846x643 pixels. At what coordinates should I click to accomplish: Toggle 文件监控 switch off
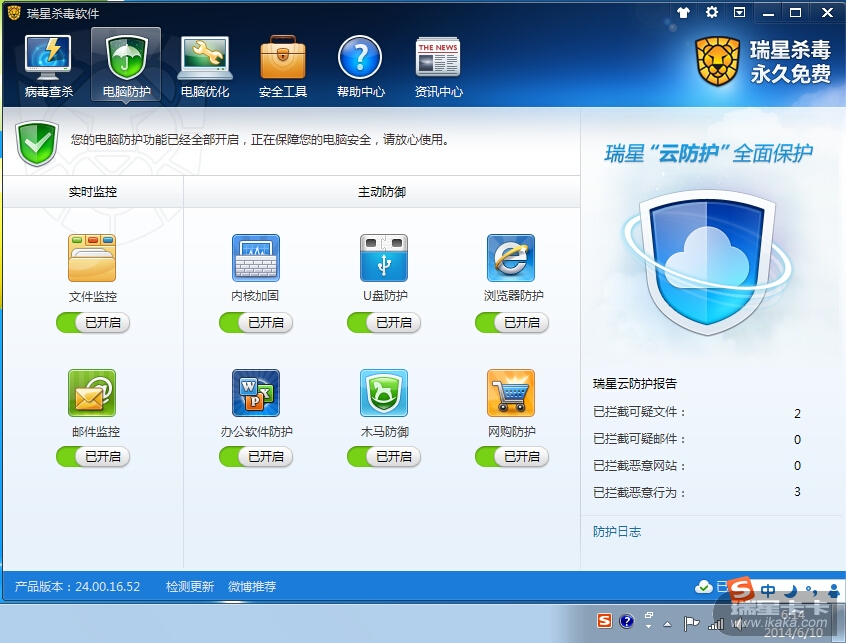point(93,323)
